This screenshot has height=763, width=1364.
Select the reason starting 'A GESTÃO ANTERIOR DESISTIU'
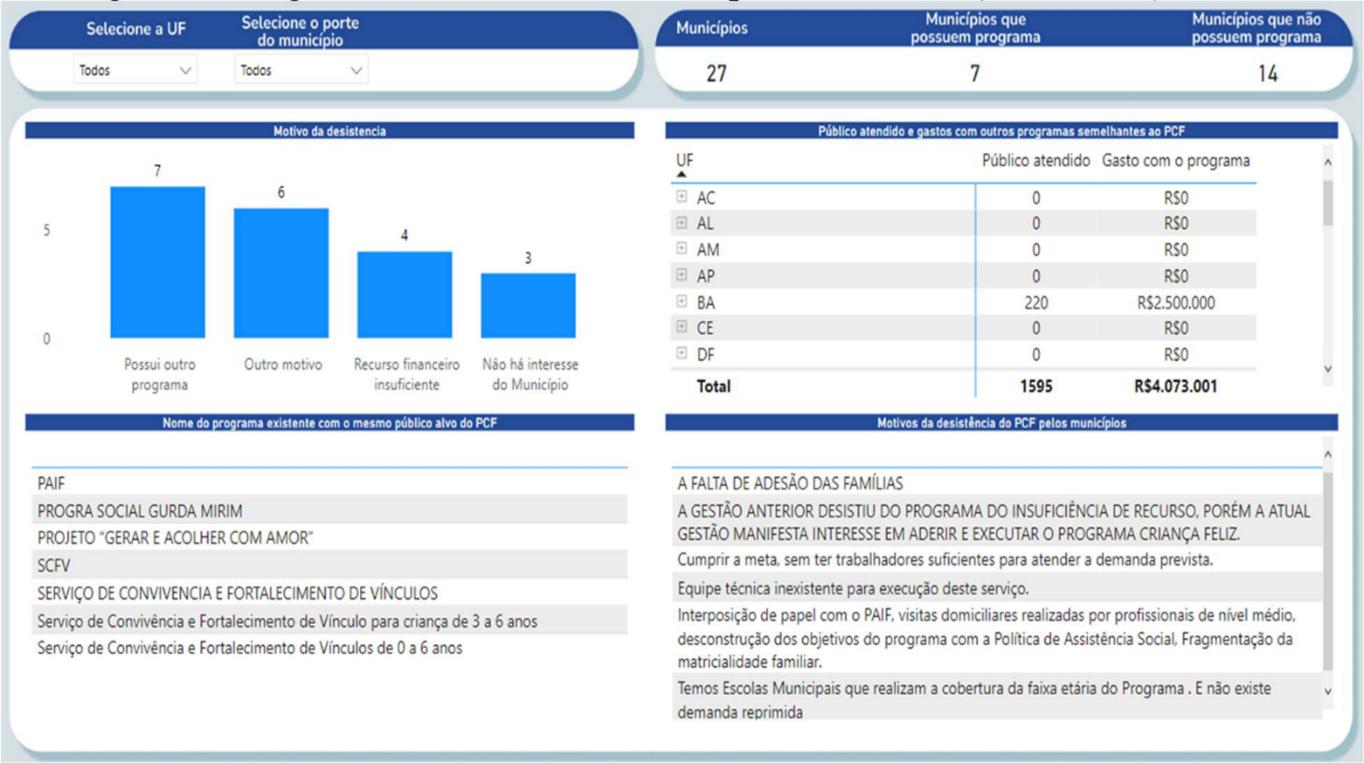click(x=995, y=522)
